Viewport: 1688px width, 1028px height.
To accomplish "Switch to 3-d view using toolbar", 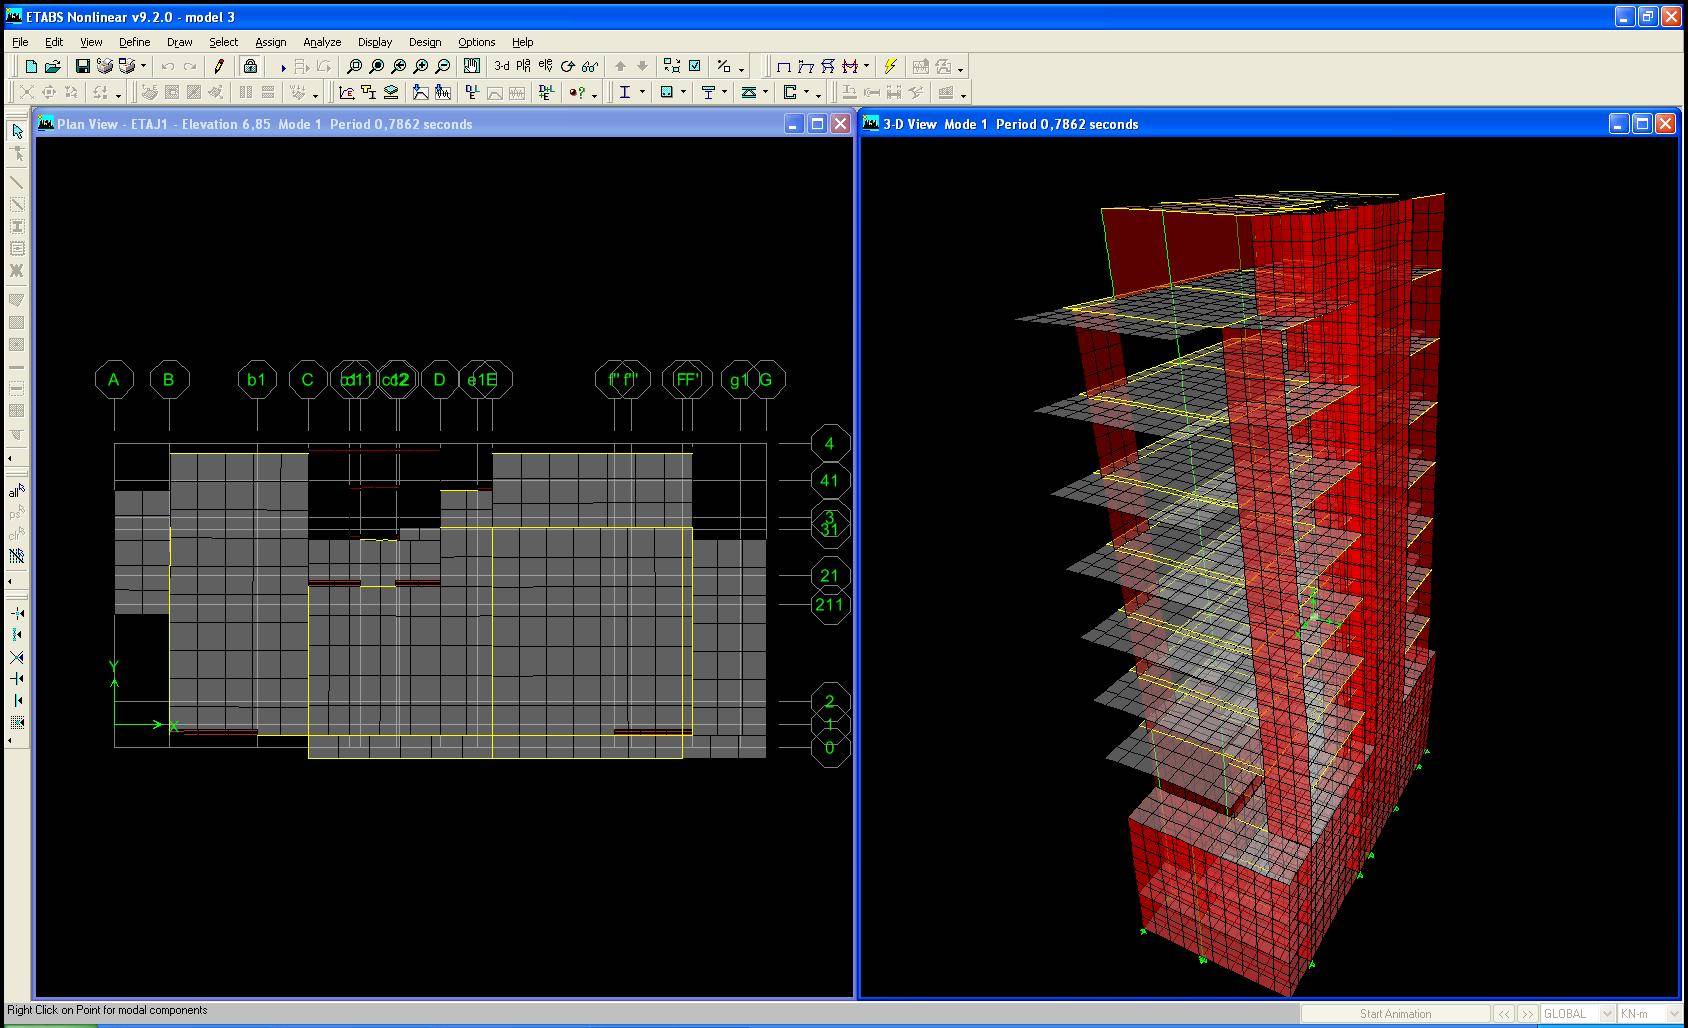I will pos(501,67).
